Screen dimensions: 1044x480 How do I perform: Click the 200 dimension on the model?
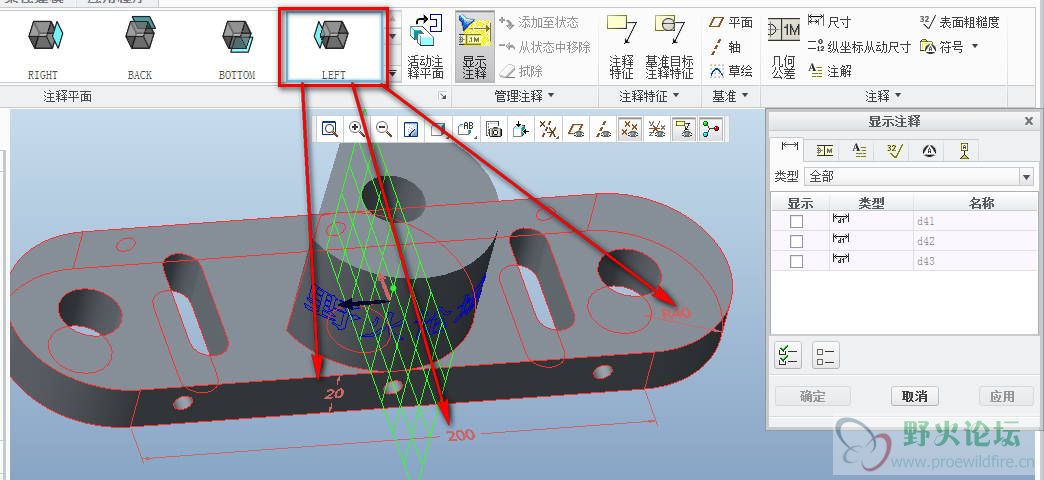(x=461, y=435)
